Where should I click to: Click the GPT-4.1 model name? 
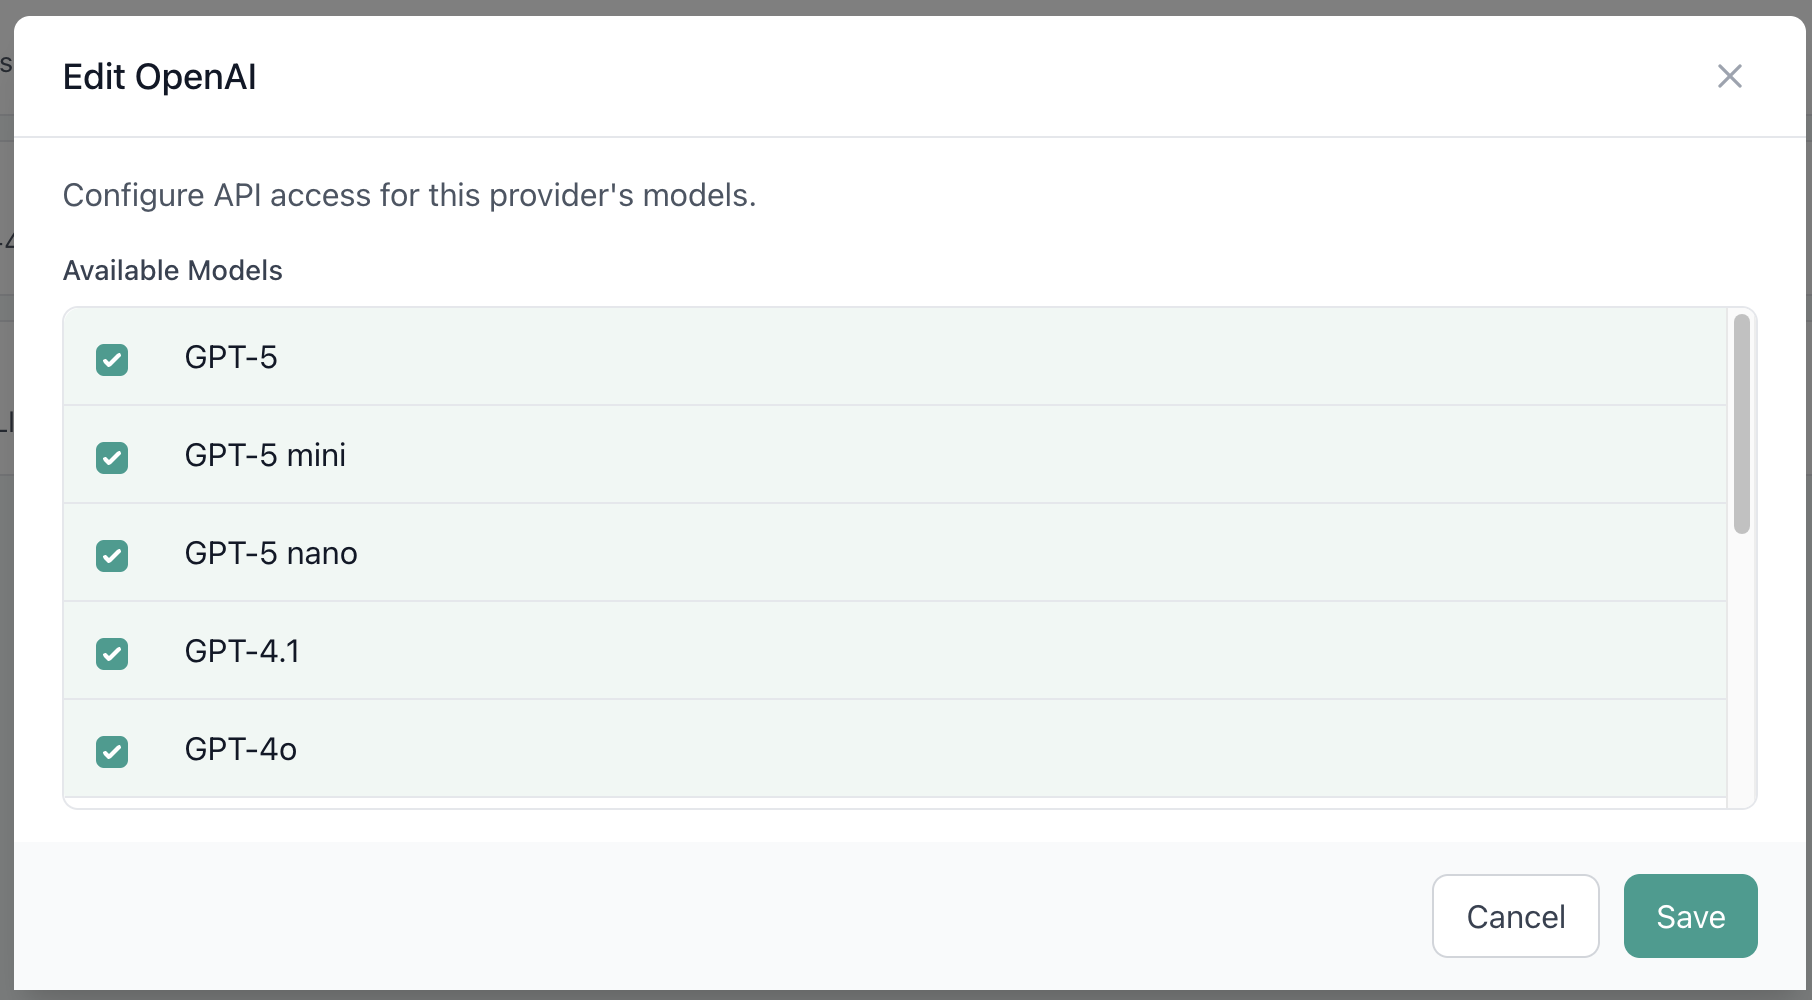(242, 651)
